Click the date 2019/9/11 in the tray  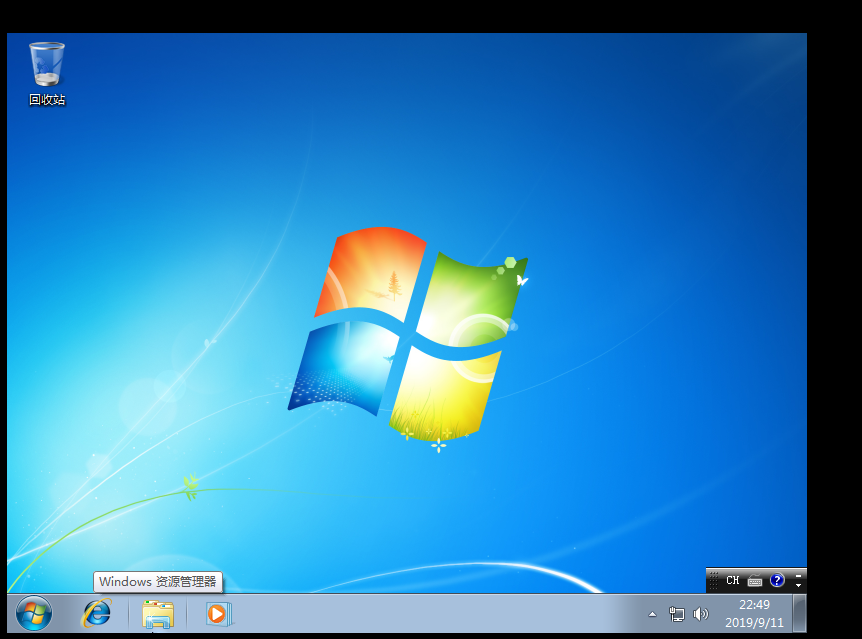754,623
